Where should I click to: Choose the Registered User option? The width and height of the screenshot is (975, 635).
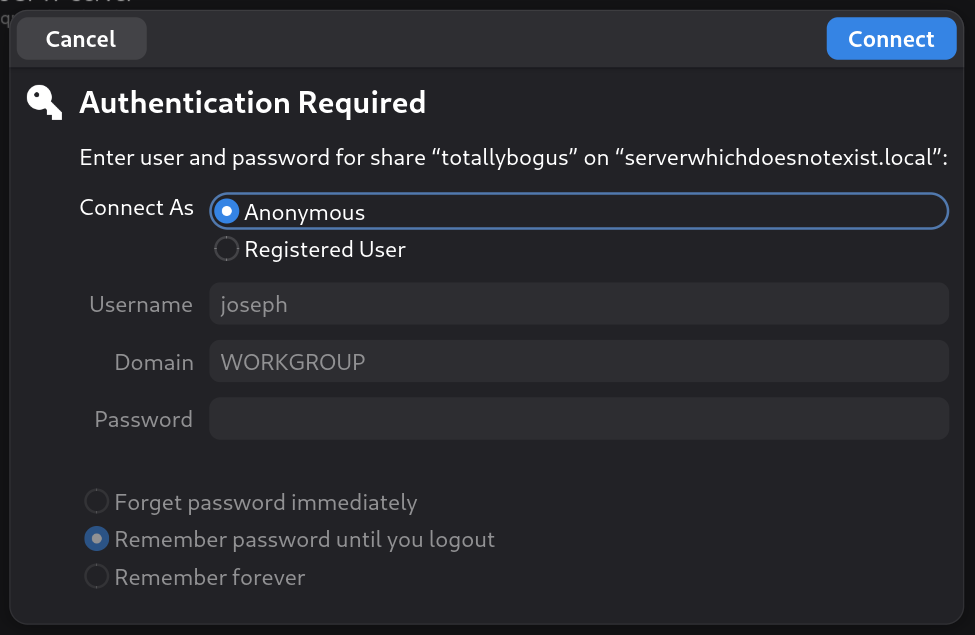[x=227, y=250]
